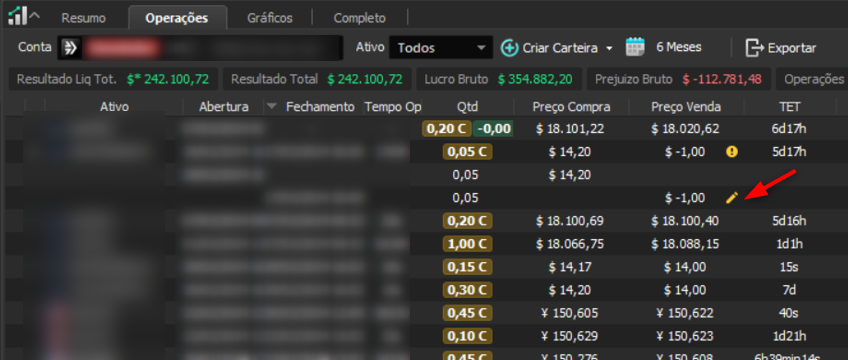848x360 pixels.
Task: Open the Gráficos tab
Action: 269,18
